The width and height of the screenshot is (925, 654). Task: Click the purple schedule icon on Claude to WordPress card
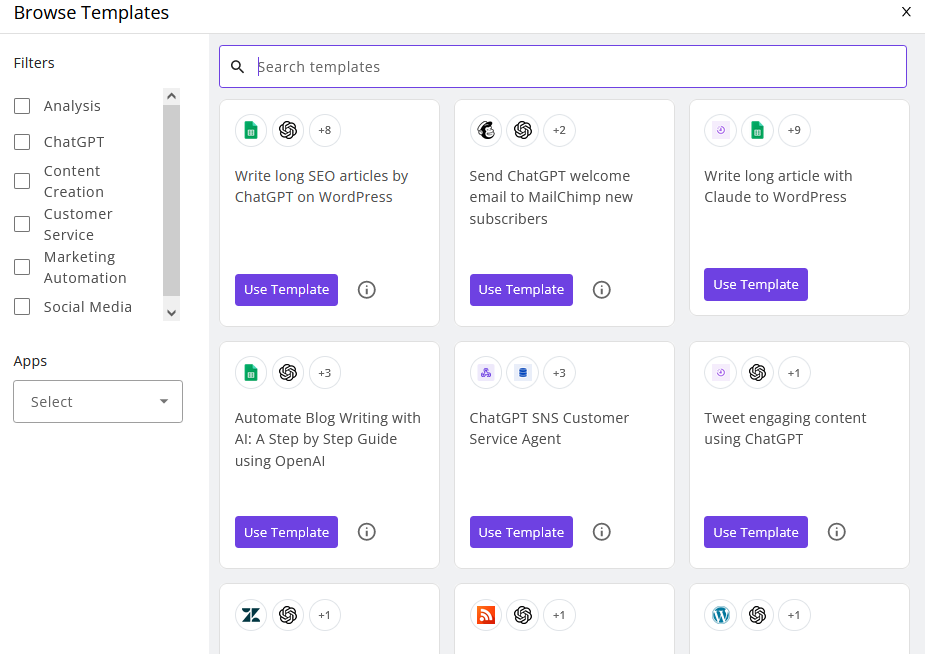click(720, 130)
